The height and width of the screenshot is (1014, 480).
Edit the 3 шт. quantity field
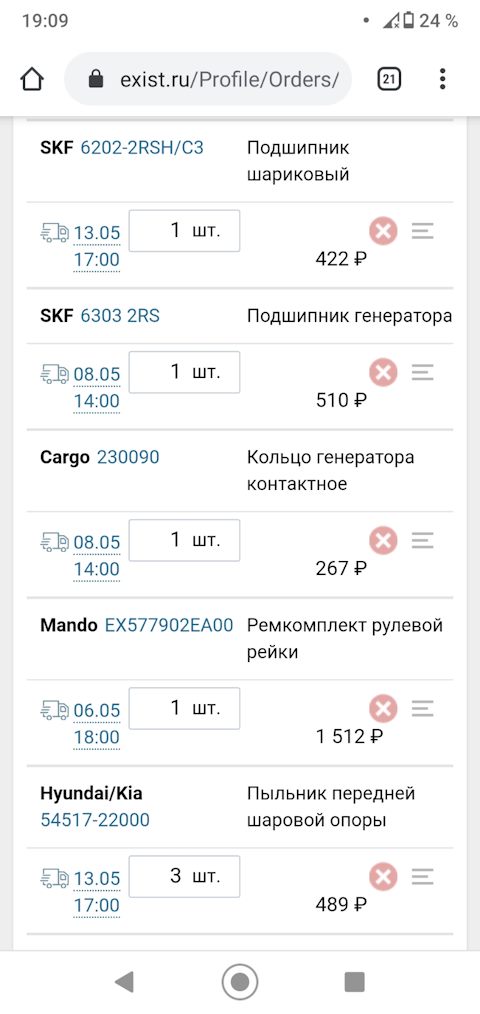pos(184,876)
